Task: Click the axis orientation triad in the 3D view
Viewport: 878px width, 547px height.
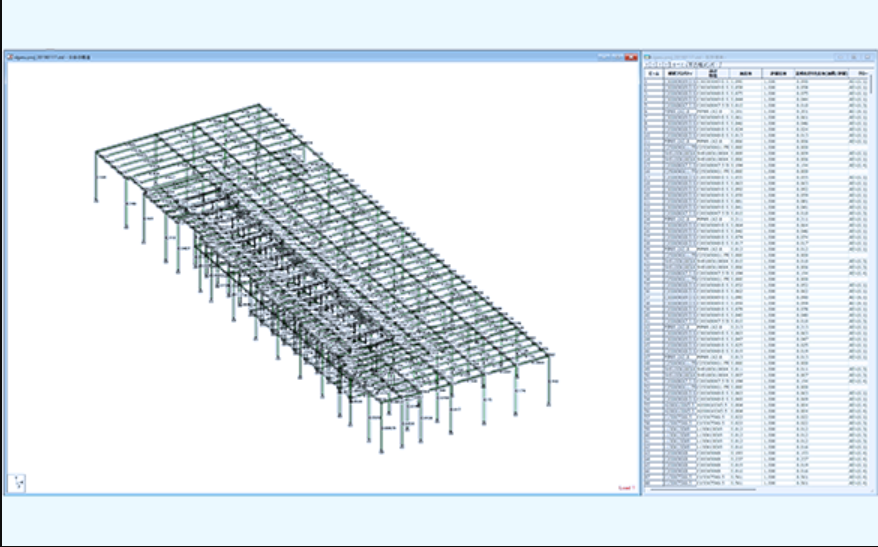Action: coord(18,481)
